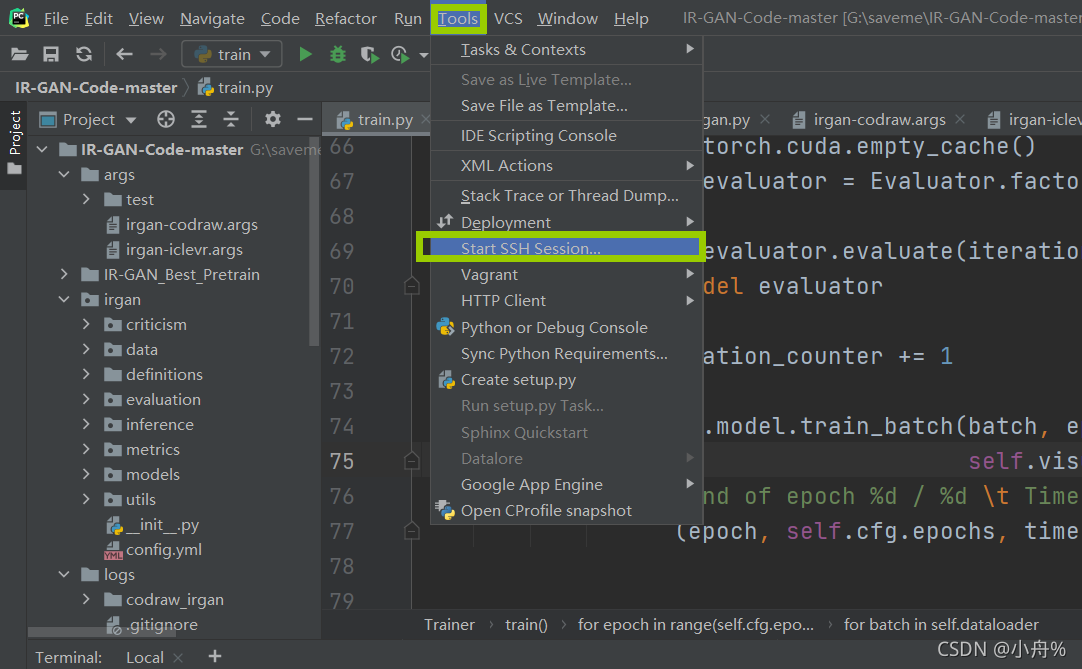Hide the Project panel with minus icon
Viewport: 1082px width, 669px height.
pos(305,119)
